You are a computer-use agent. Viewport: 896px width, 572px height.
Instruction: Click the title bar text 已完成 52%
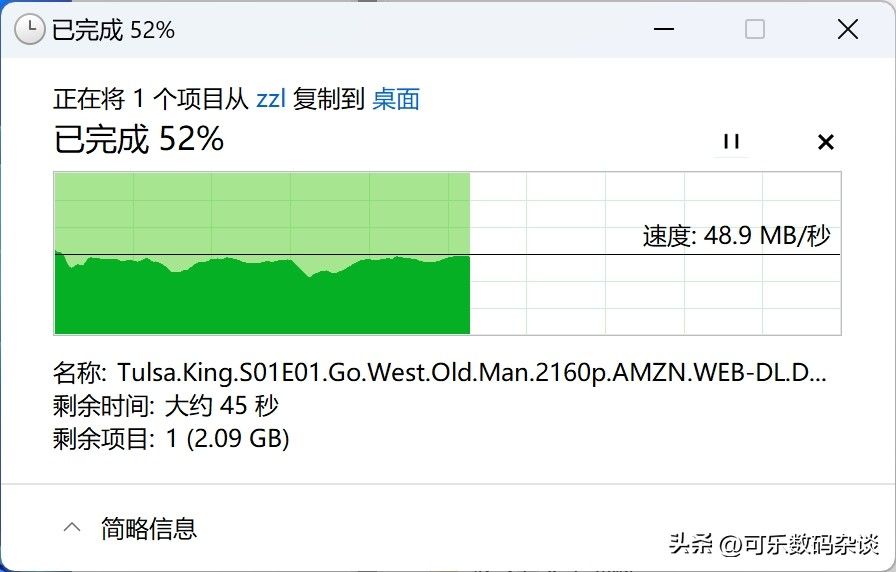pos(113,30)
